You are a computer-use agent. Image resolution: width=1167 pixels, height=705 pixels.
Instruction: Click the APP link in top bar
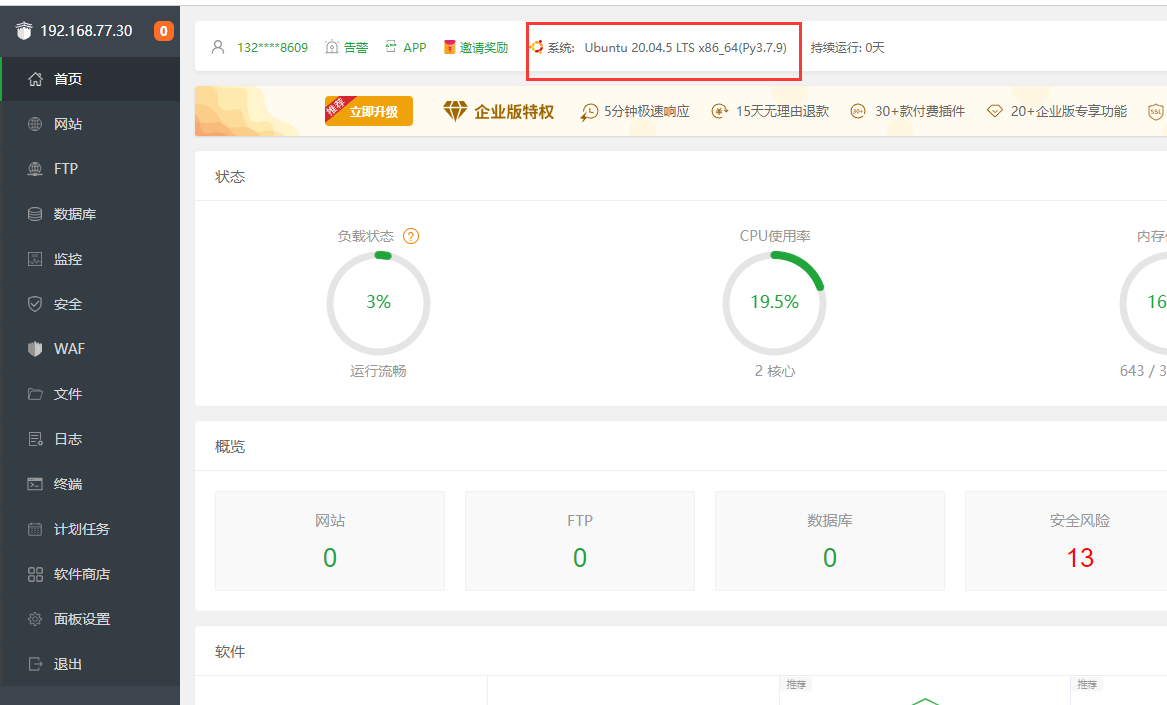[415, 48]
